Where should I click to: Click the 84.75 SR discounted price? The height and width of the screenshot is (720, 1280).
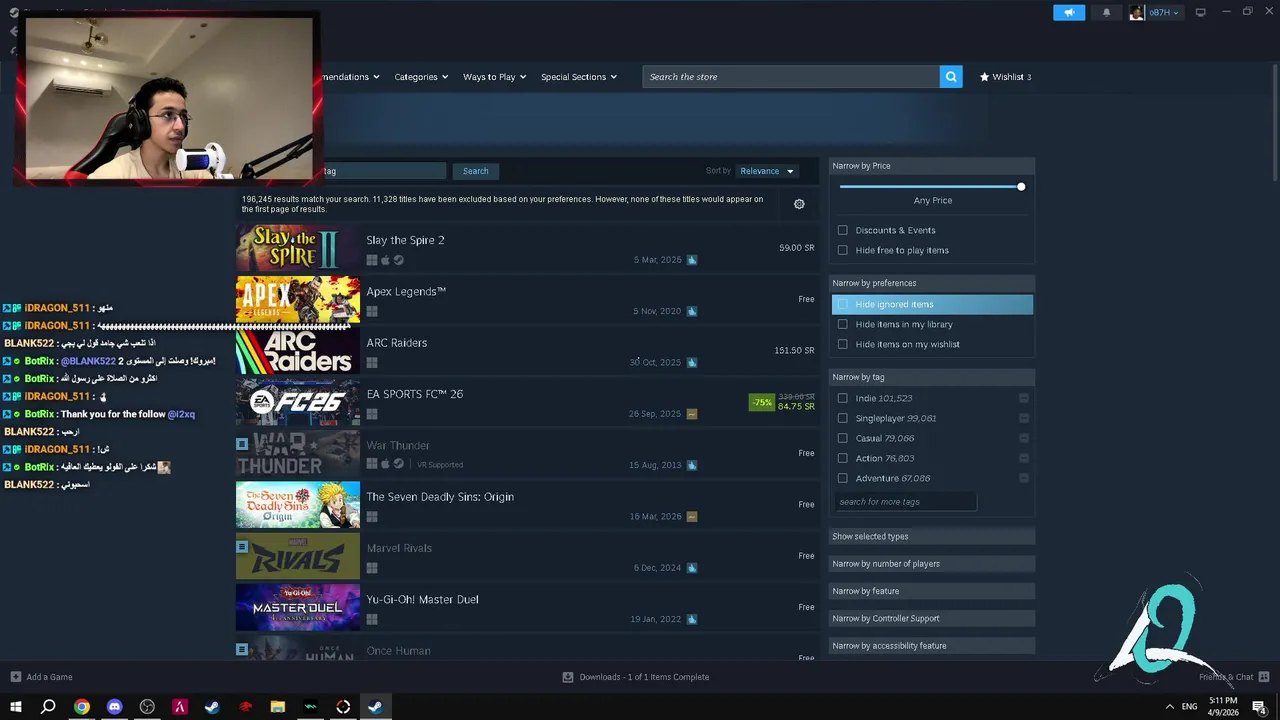(796, 407)
